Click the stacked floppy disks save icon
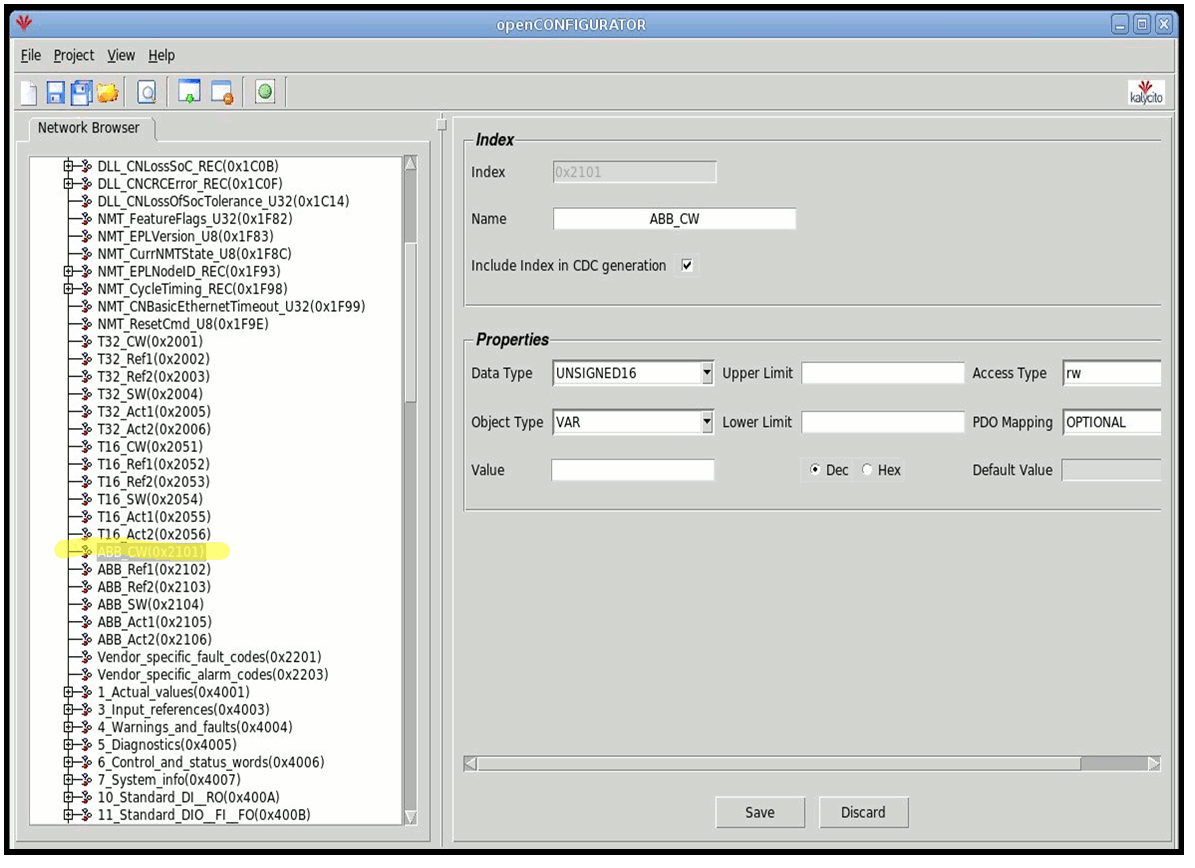Viewport: 1195px width, 868px height. click(x=81, y=93)
